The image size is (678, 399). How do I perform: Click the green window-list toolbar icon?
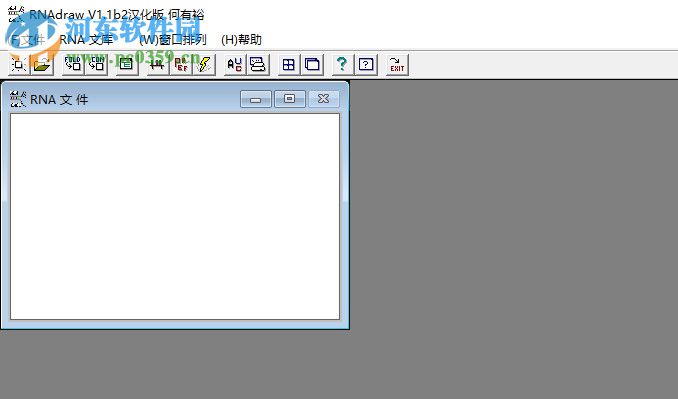(127, 65)
